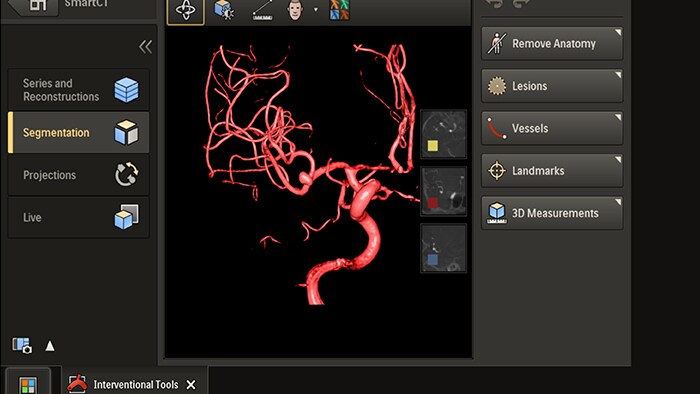Open the dropdown arrow next to head icon

click(x=316, y=9)
